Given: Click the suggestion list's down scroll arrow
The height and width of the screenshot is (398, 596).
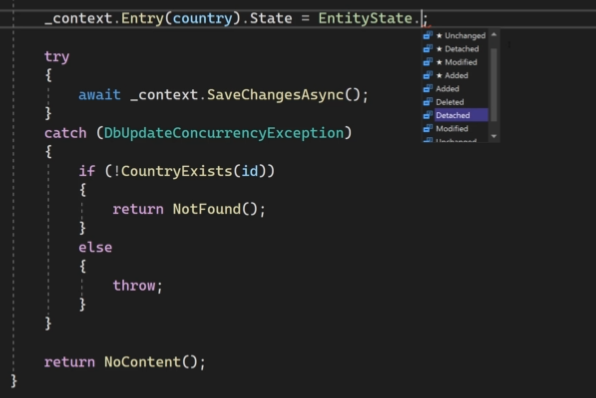Looking at the screenshot, I should coord(494,136).
